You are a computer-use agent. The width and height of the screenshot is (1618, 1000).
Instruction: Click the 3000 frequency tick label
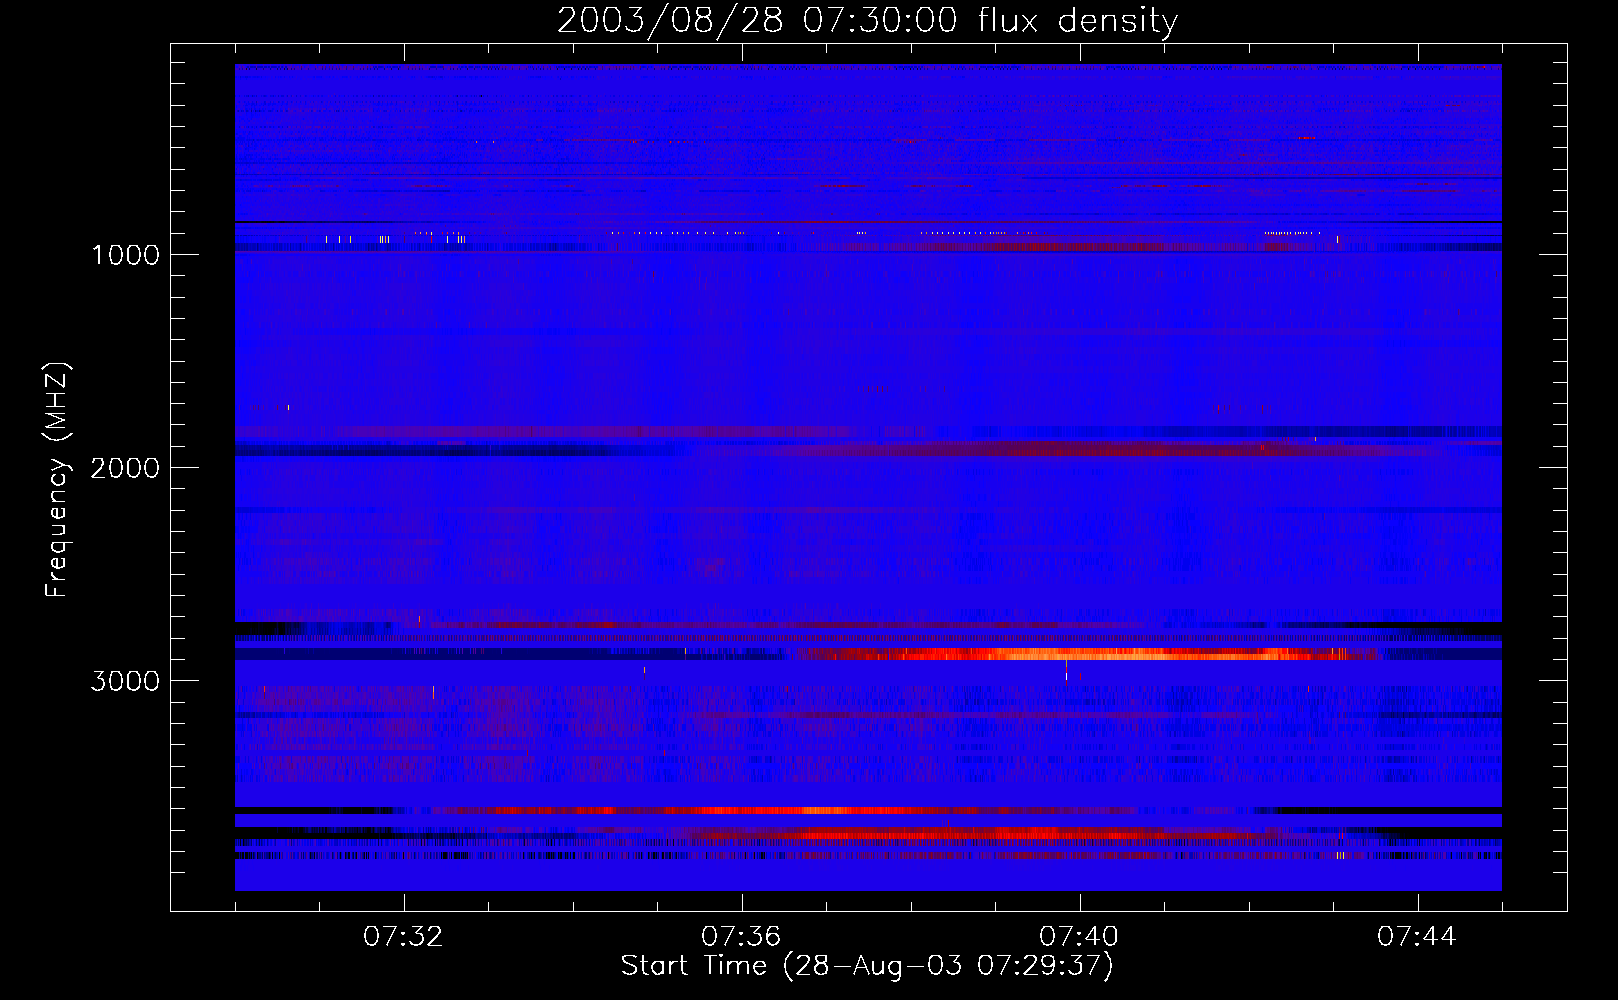click(x=125, y=681)
